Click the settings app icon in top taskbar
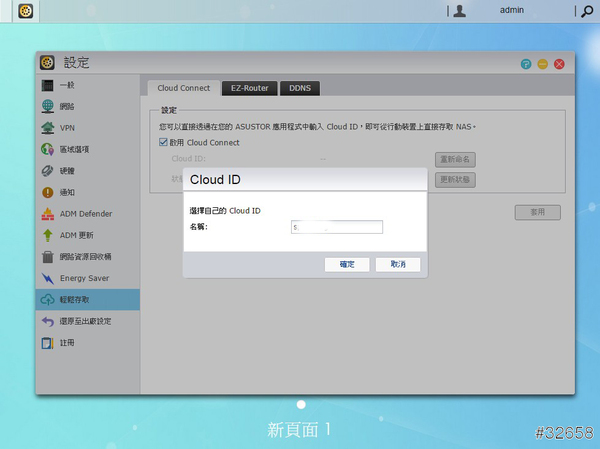 pyautogui.click(x=26, y=11)
